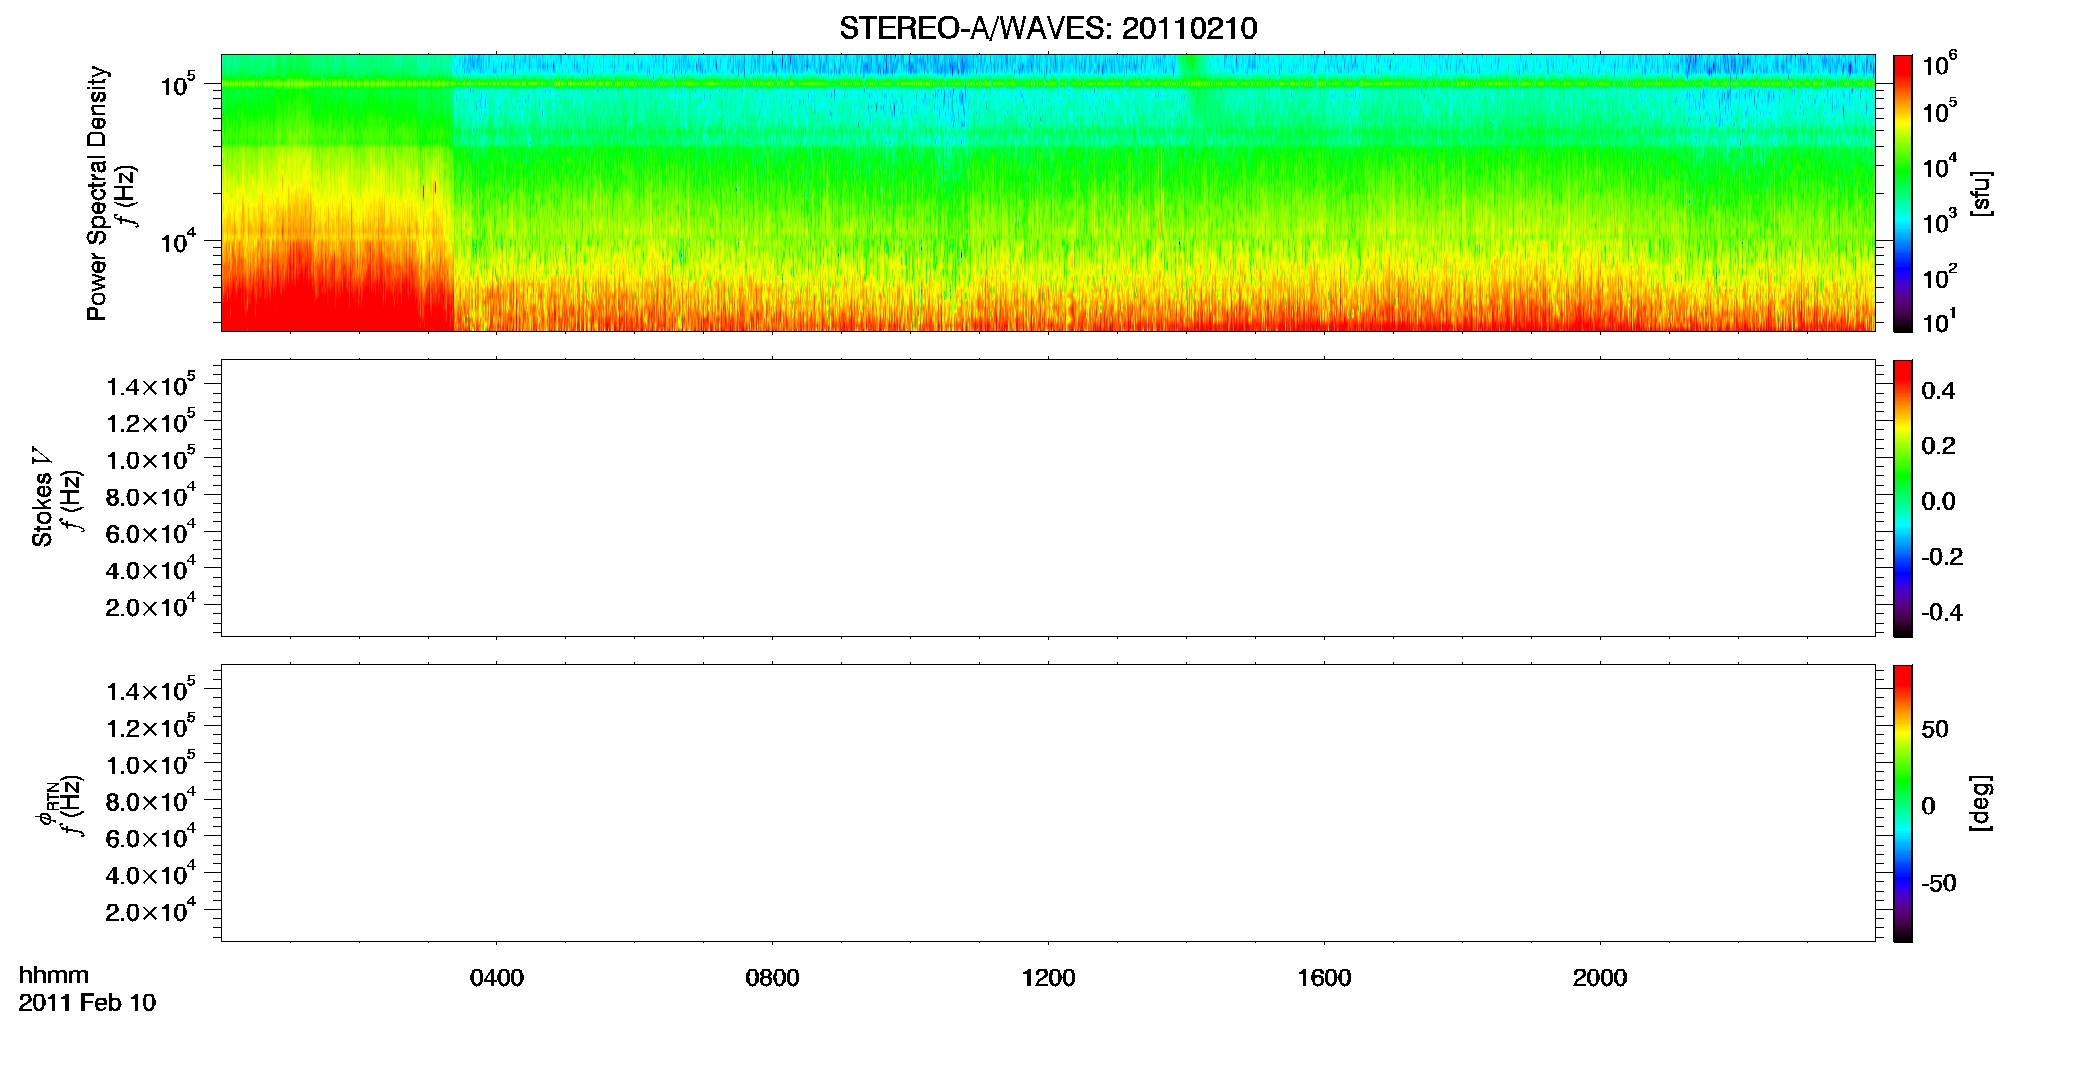Click the 2011 Feb 10 date label
The height and width of the screenshot is (1080, 2096).
87,1002
